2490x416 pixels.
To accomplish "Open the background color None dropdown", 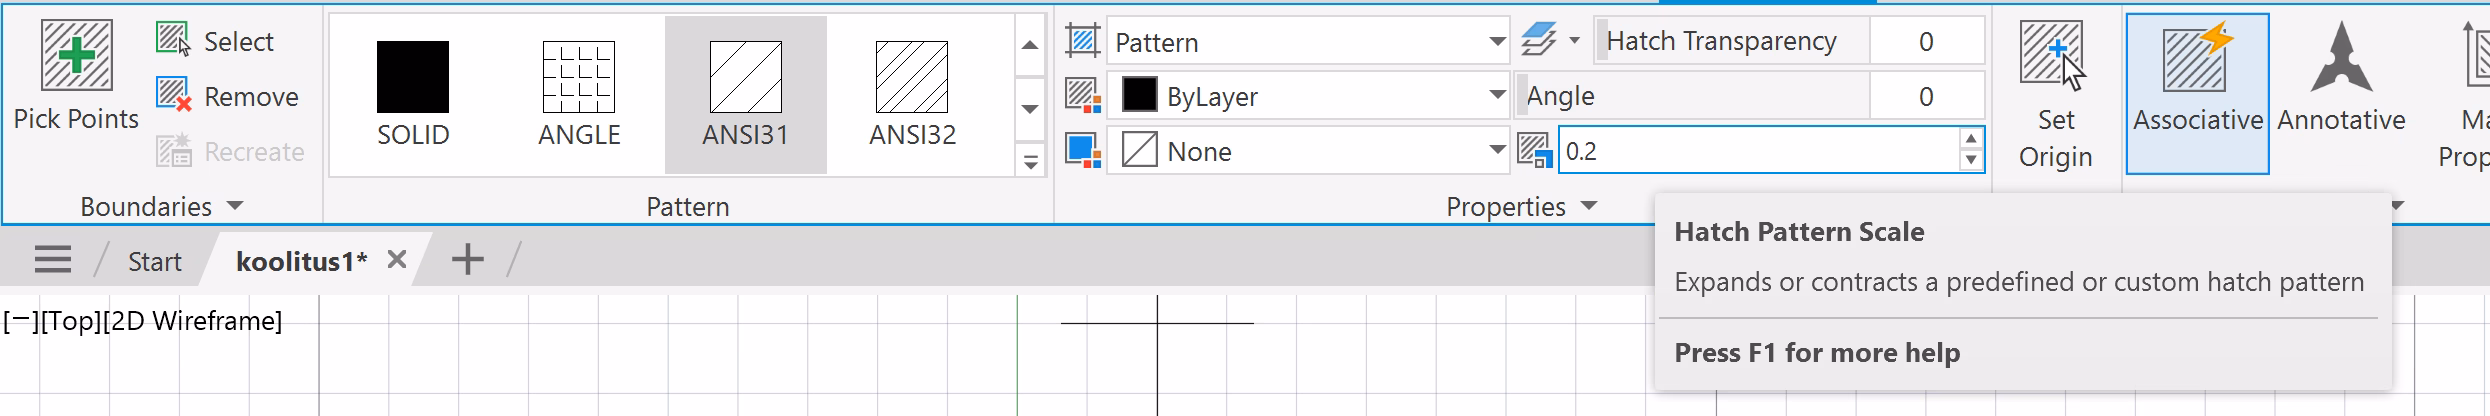I will [x=1496, y=151].
